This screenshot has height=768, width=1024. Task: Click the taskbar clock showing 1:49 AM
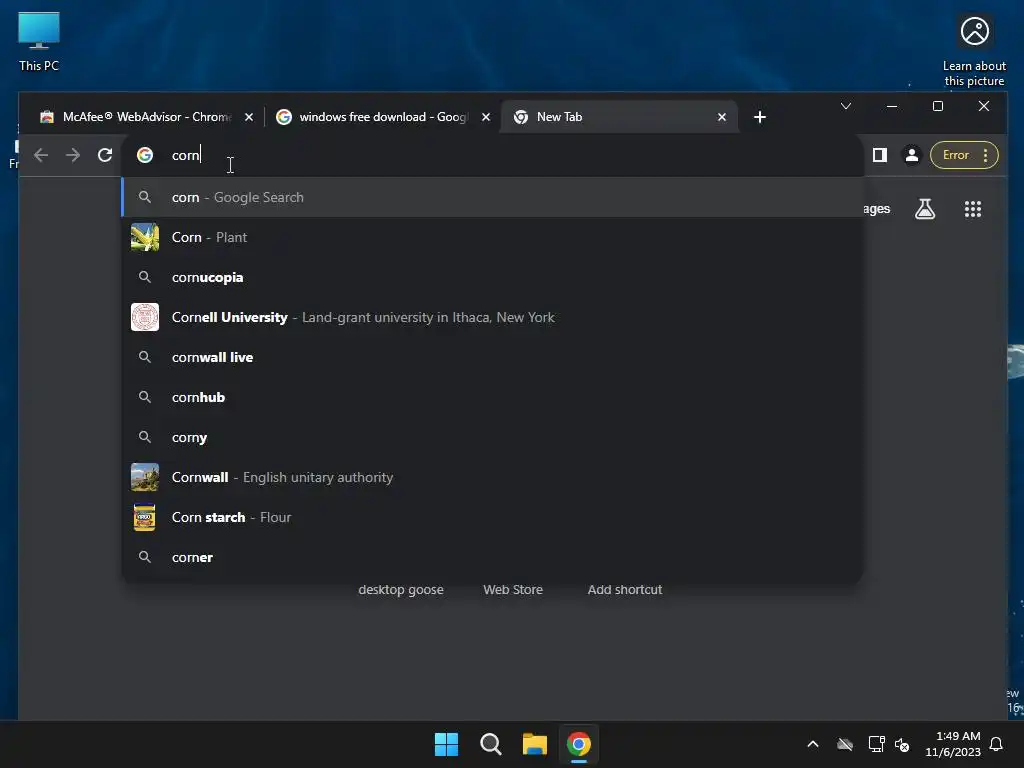point(953,744)
